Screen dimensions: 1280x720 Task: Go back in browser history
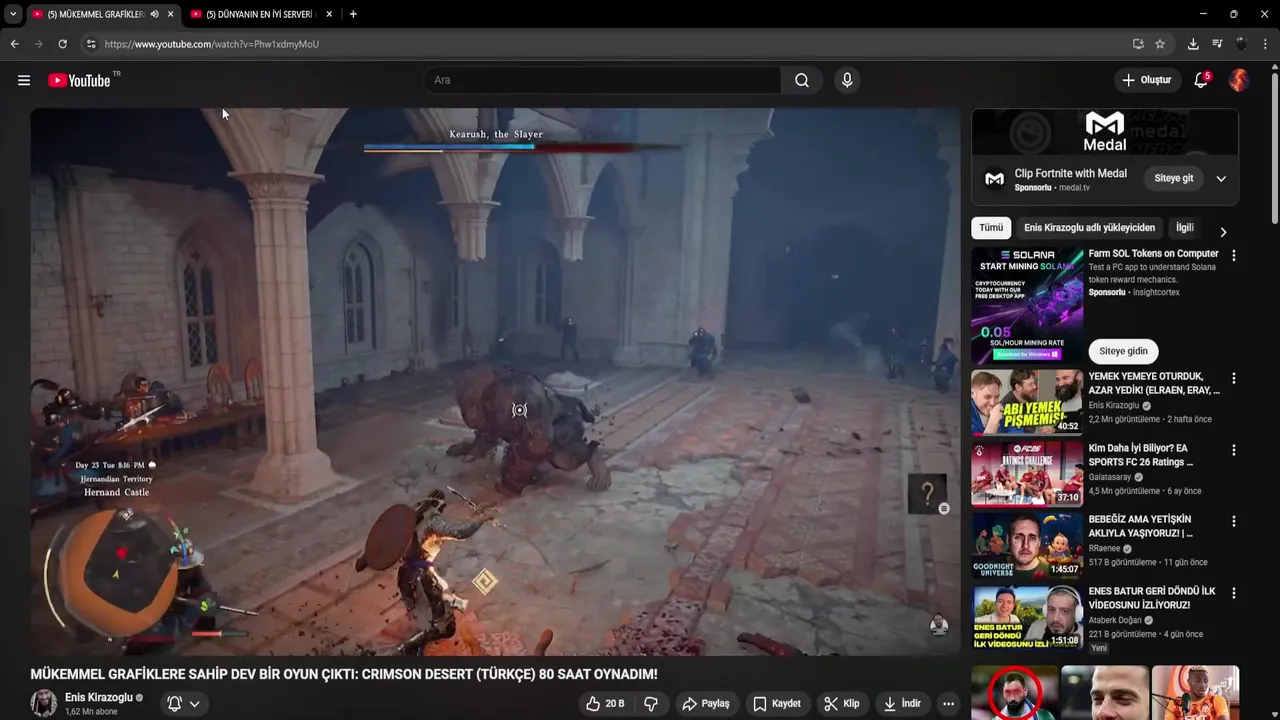point(14,44)
